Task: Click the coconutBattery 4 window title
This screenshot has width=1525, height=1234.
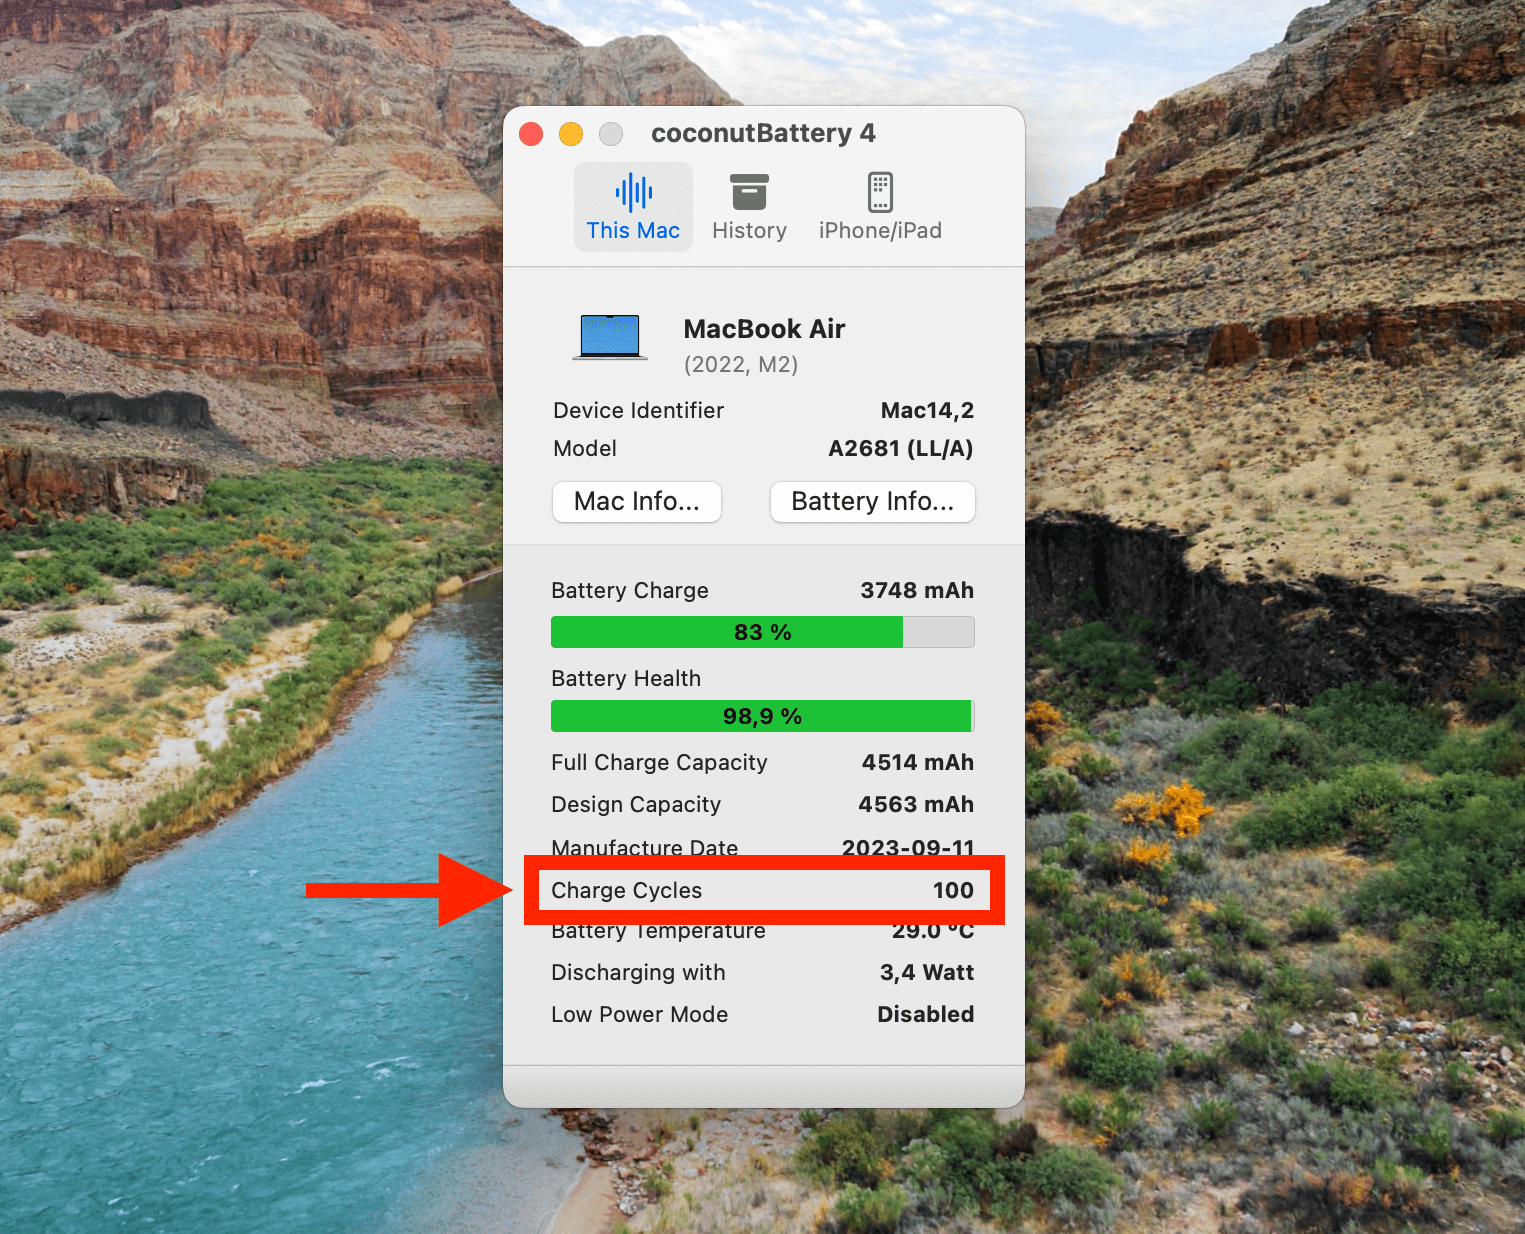Action: (x=763, y=133)
